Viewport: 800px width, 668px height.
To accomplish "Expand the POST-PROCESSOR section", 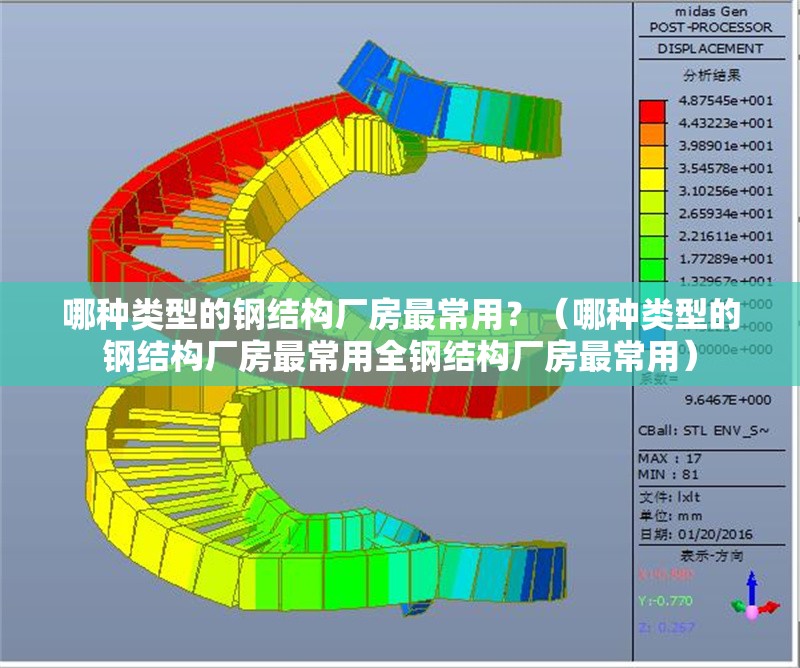I will [712, 26].
